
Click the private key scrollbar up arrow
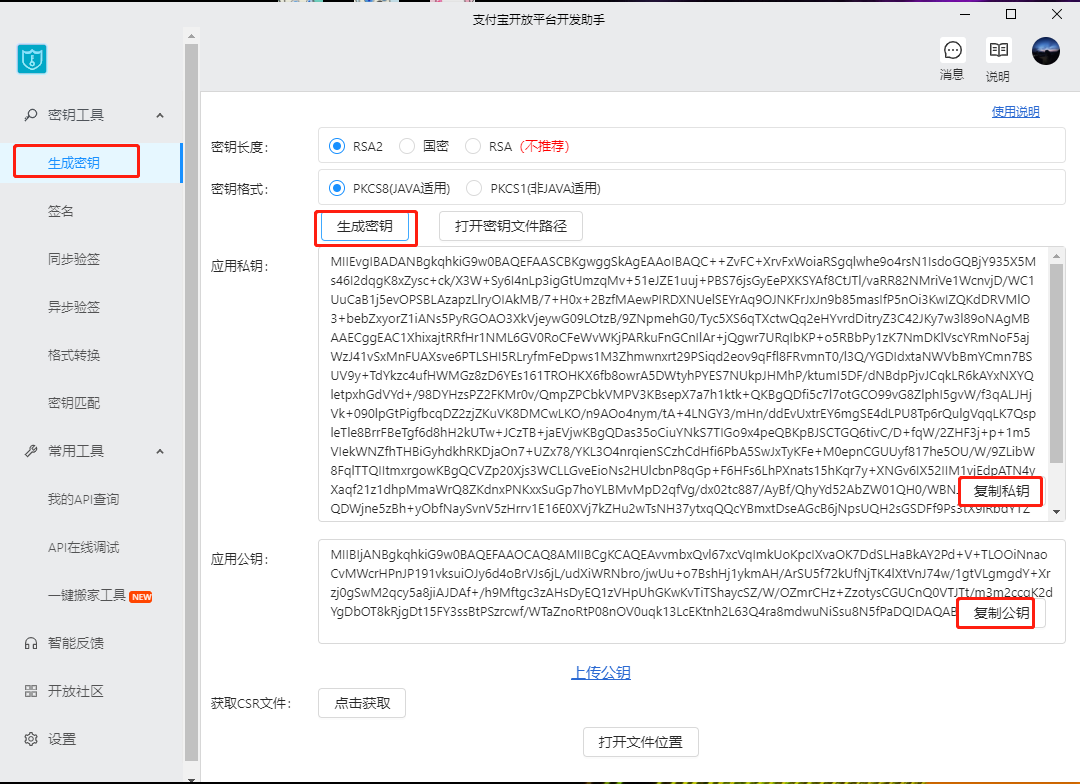[x=1057, y=256]
